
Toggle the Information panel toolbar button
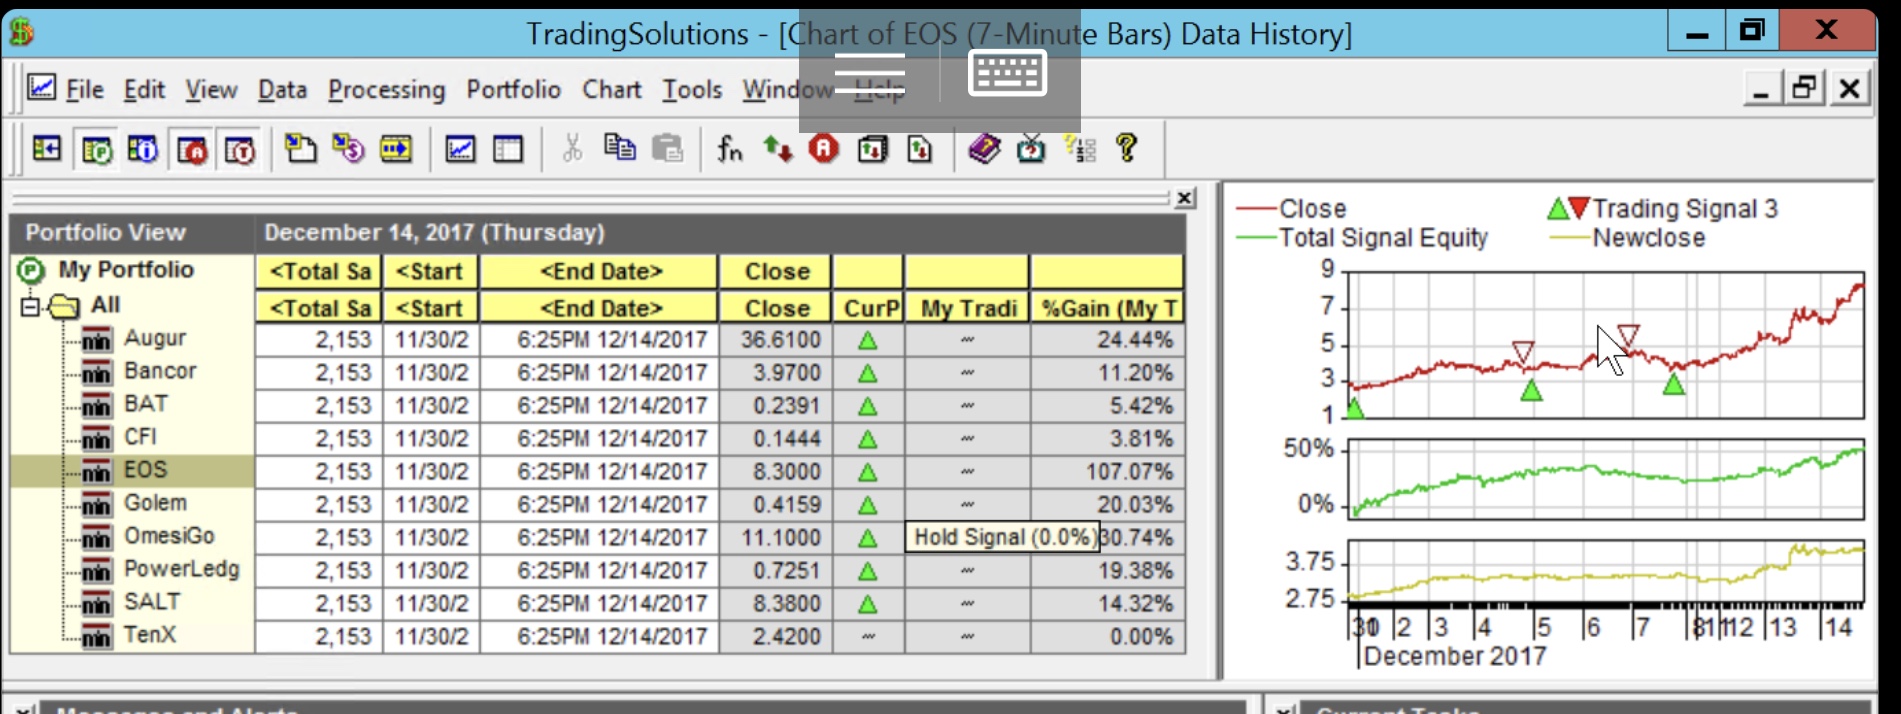point(143,150)
